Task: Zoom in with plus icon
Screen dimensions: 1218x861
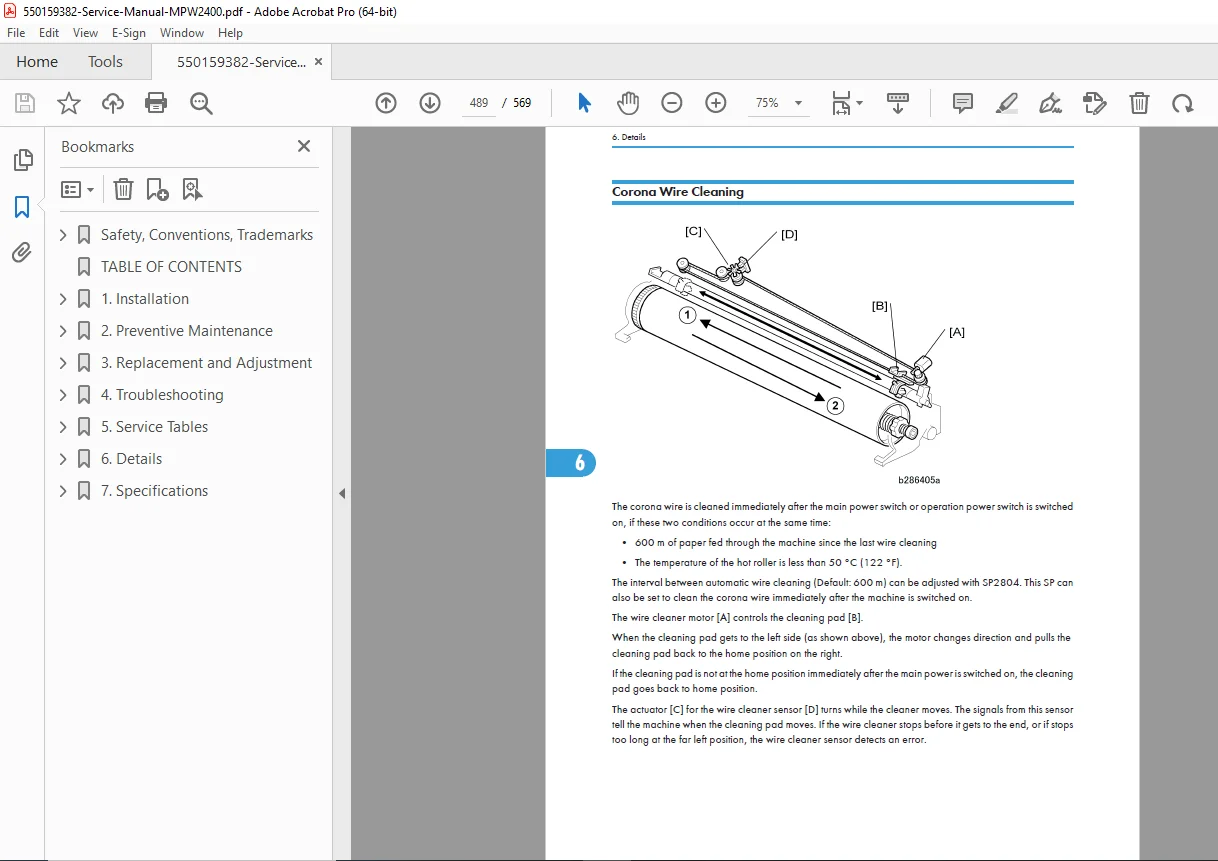Action: click(716, 103)
